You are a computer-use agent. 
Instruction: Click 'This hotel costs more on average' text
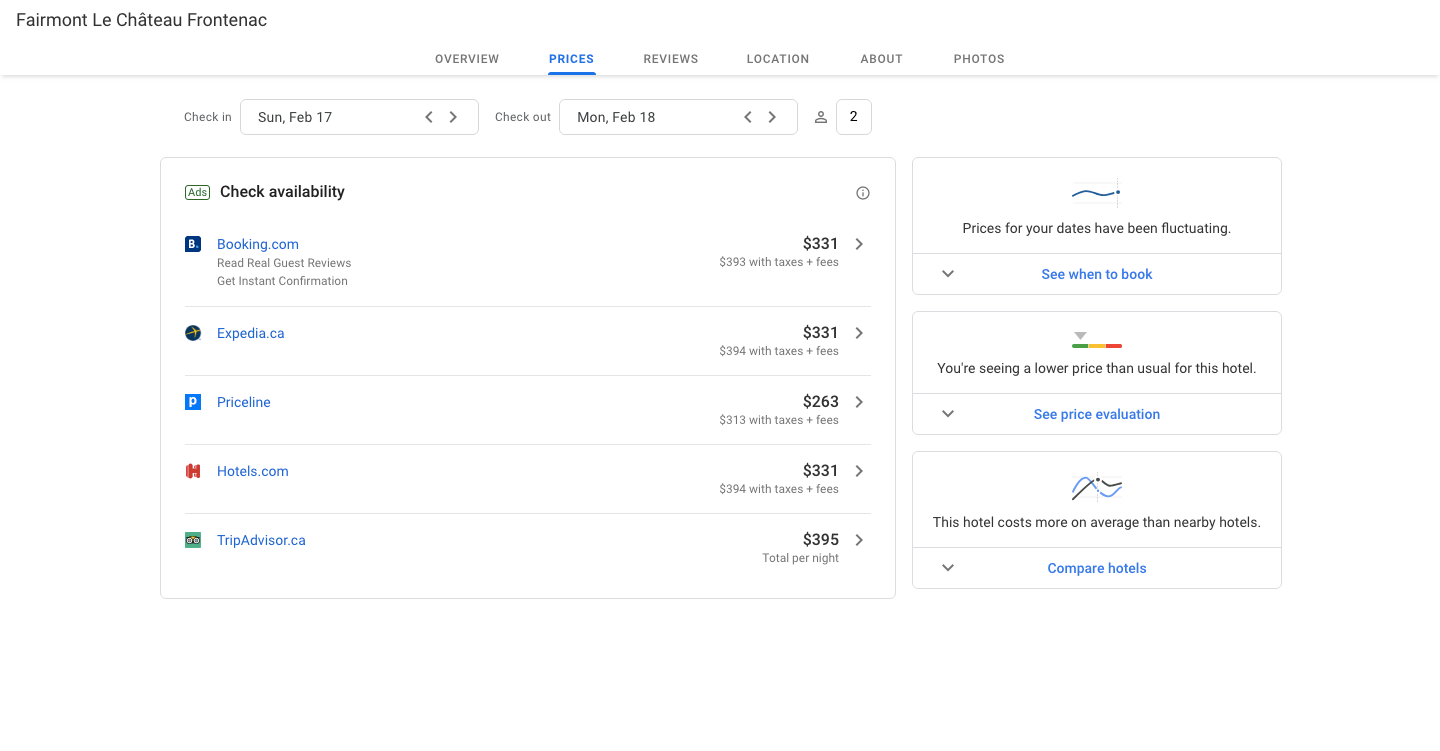[1097, 522]
